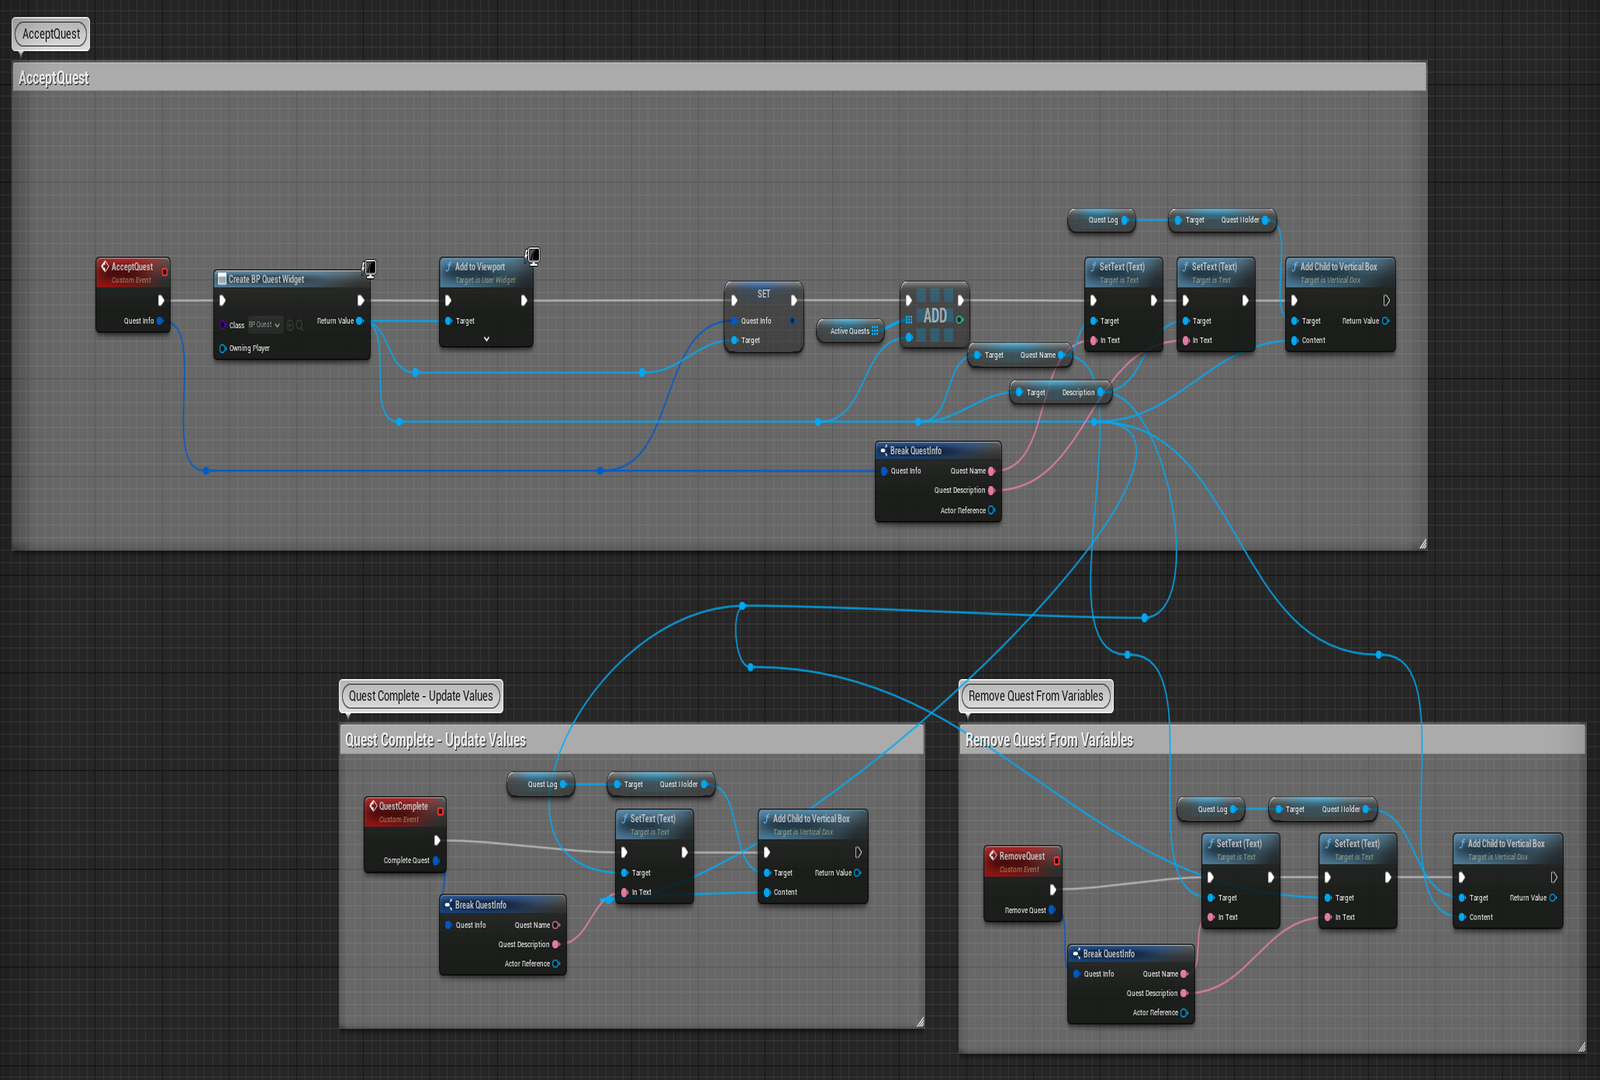Click the Quest Complete - Update Values comment header

(632, 740)
